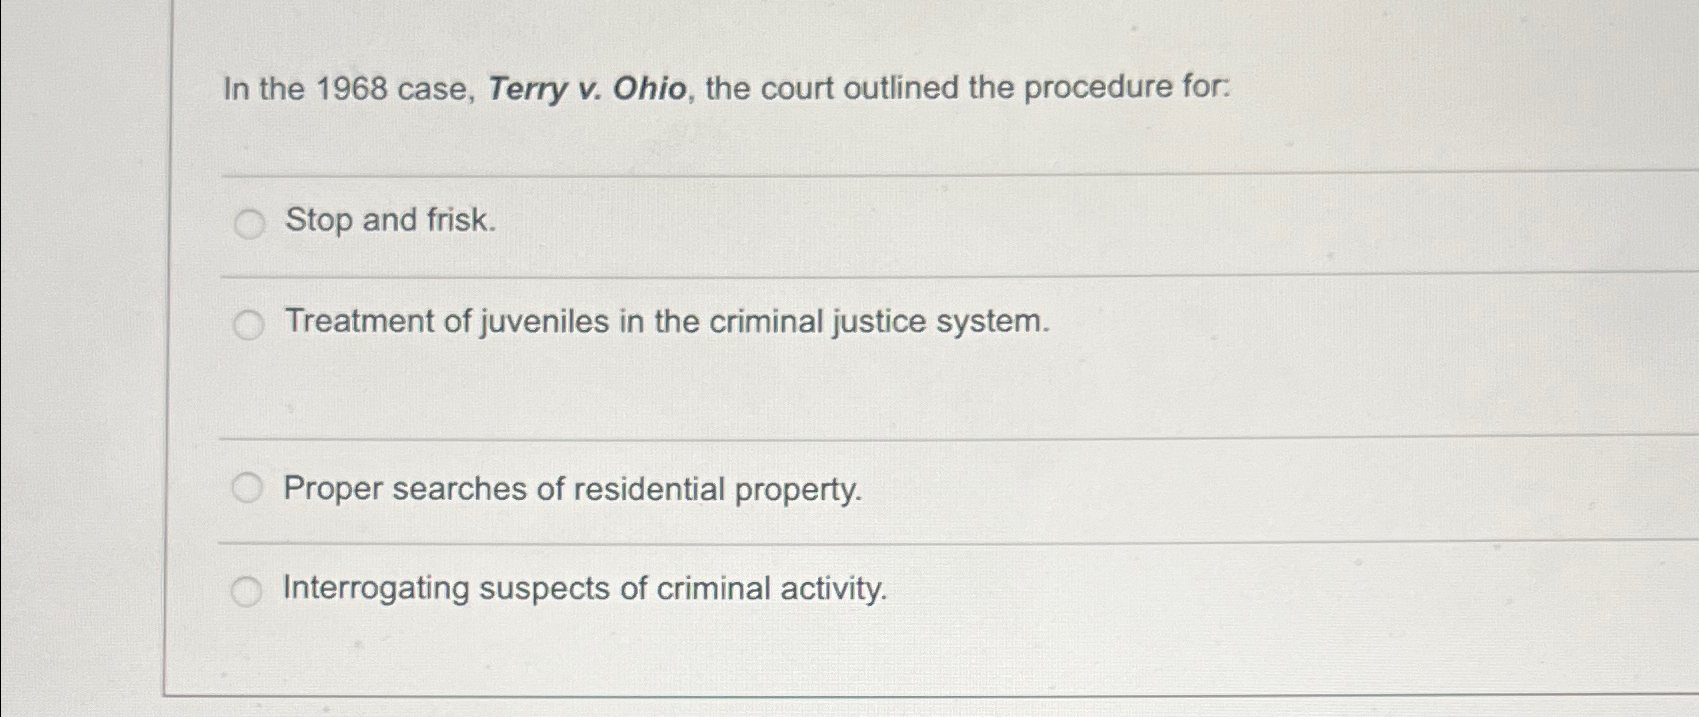The image size is (1699, 717).
Task: Click the 'Stop and frisk' answer text
Action: pos(390,221)
